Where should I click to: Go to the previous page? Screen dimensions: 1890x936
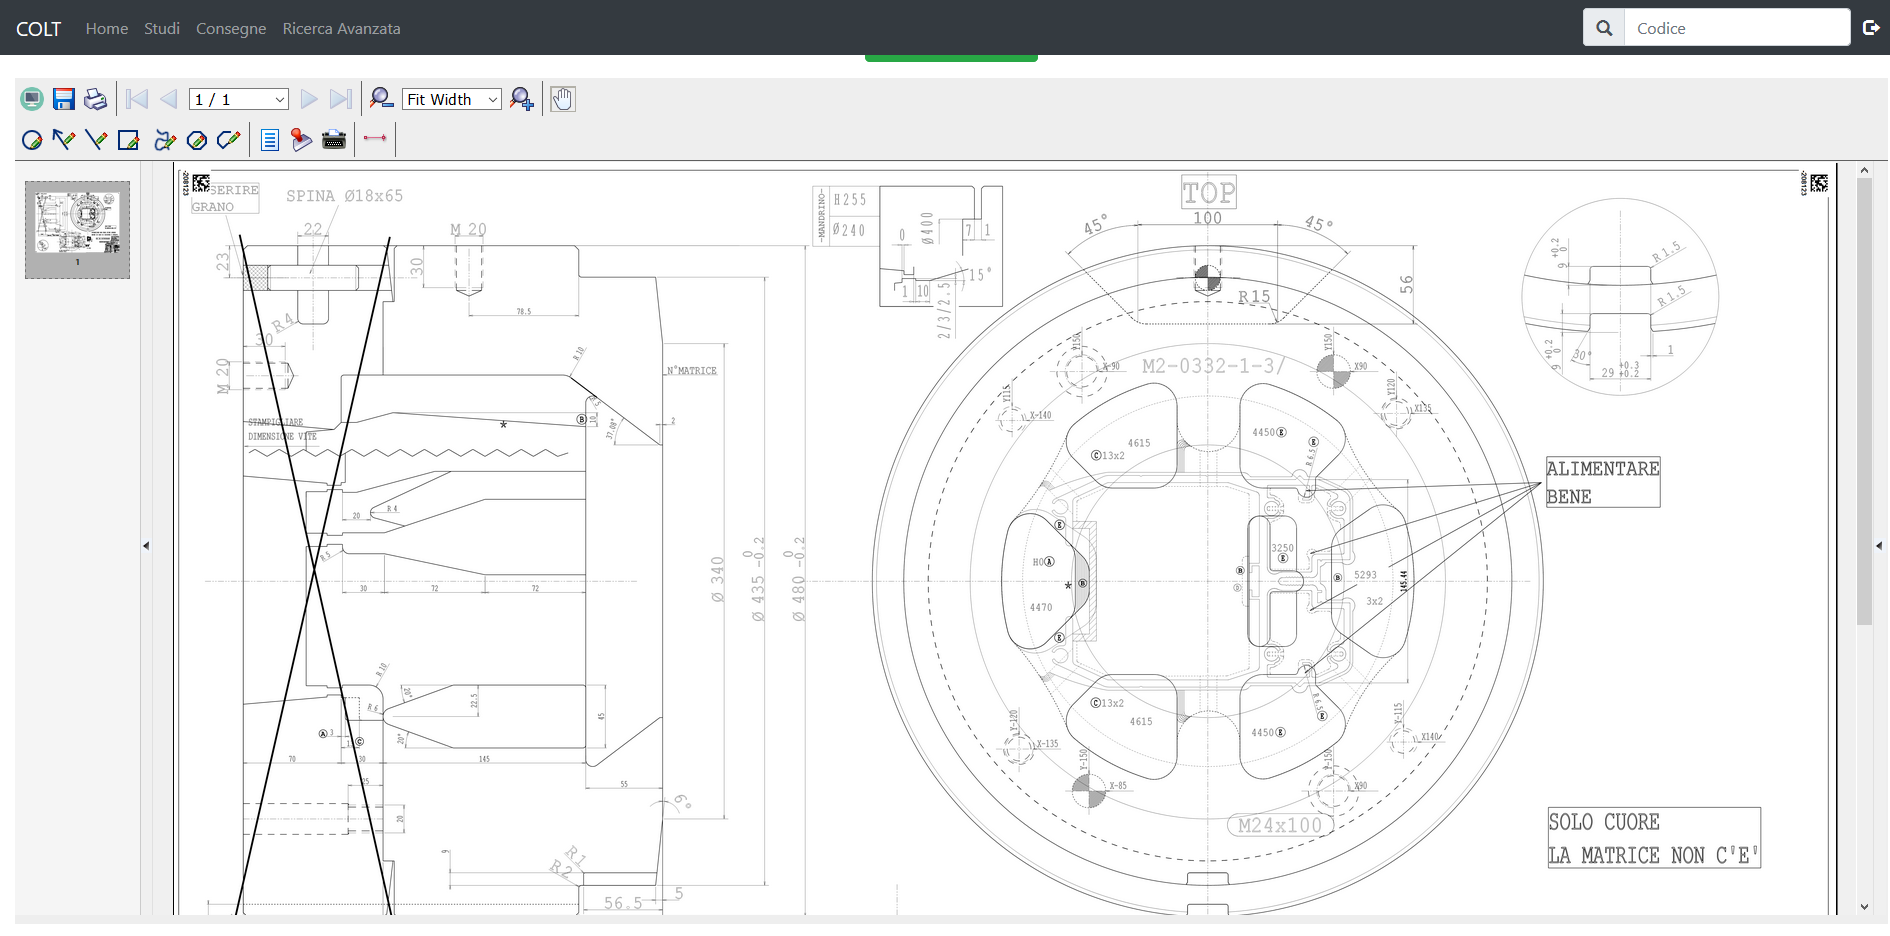click(169, 99)
